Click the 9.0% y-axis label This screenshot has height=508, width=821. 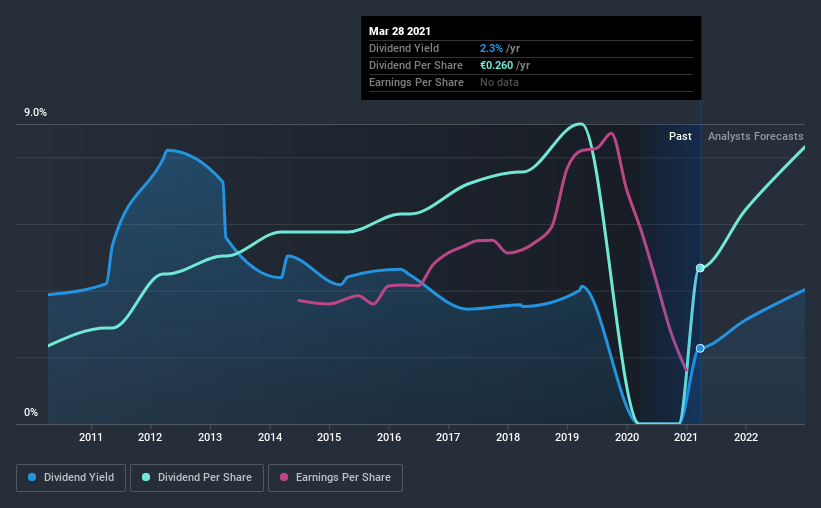(35, 113)
